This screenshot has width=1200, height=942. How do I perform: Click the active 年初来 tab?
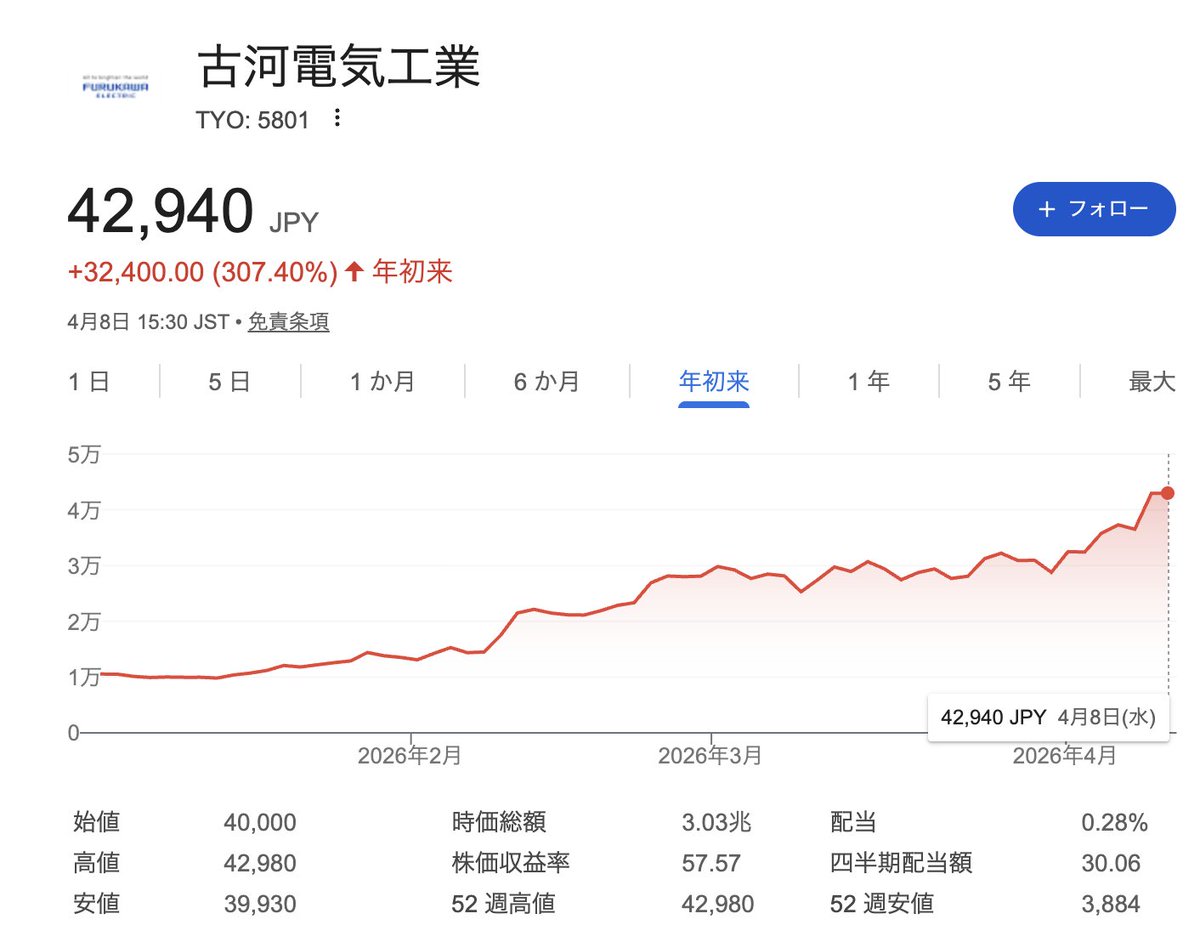tap(712, 381)
